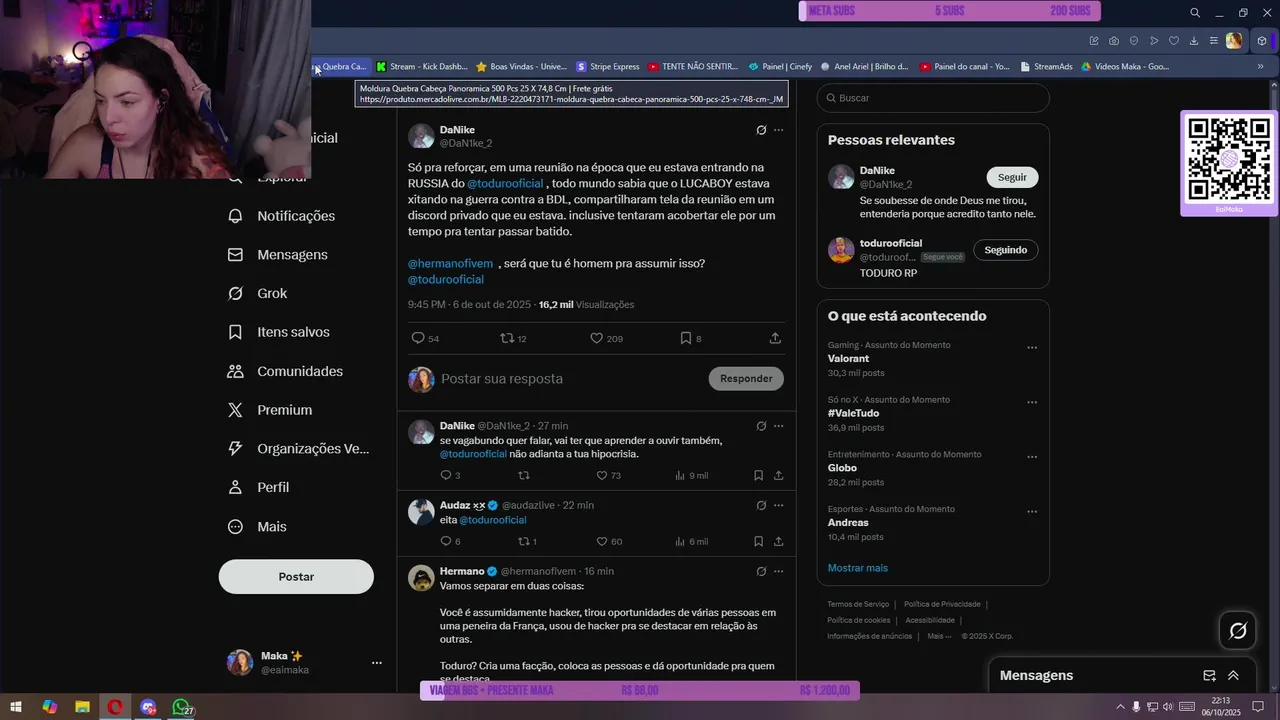Reply to main post with 54 replies

tap(425, 338)
